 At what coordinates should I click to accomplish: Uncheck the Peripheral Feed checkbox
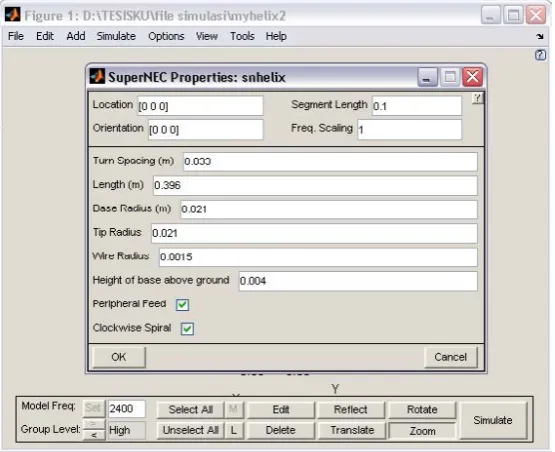tap(182, 304)
